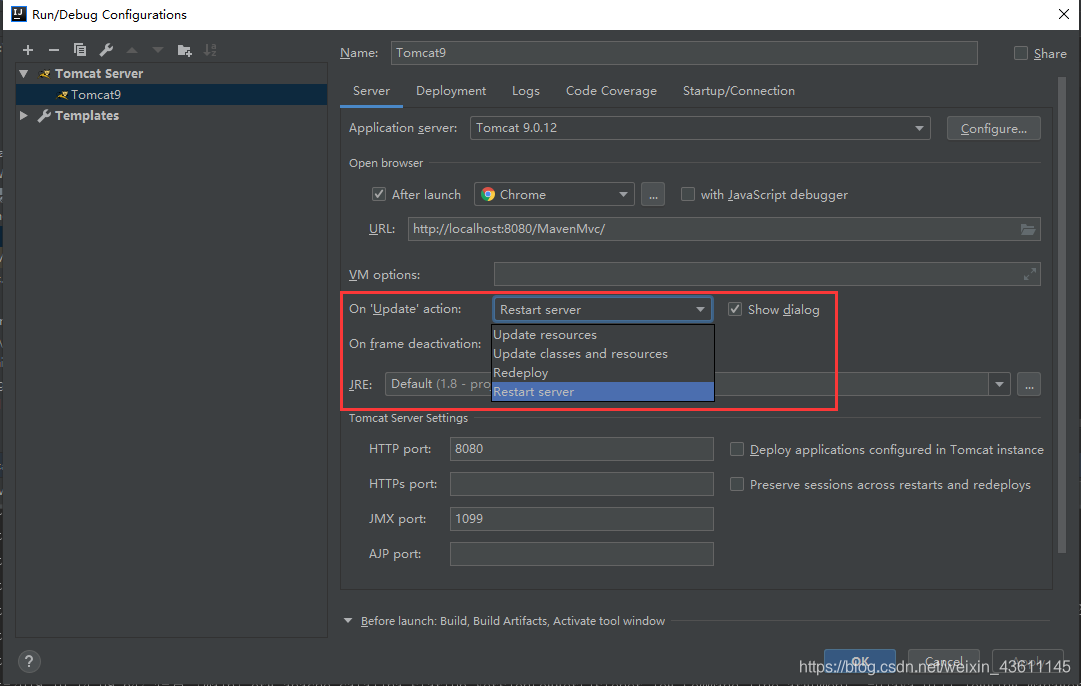Copy the configuration using the duplicate icon
1081x686 pixels.
(x=80, y=50)
